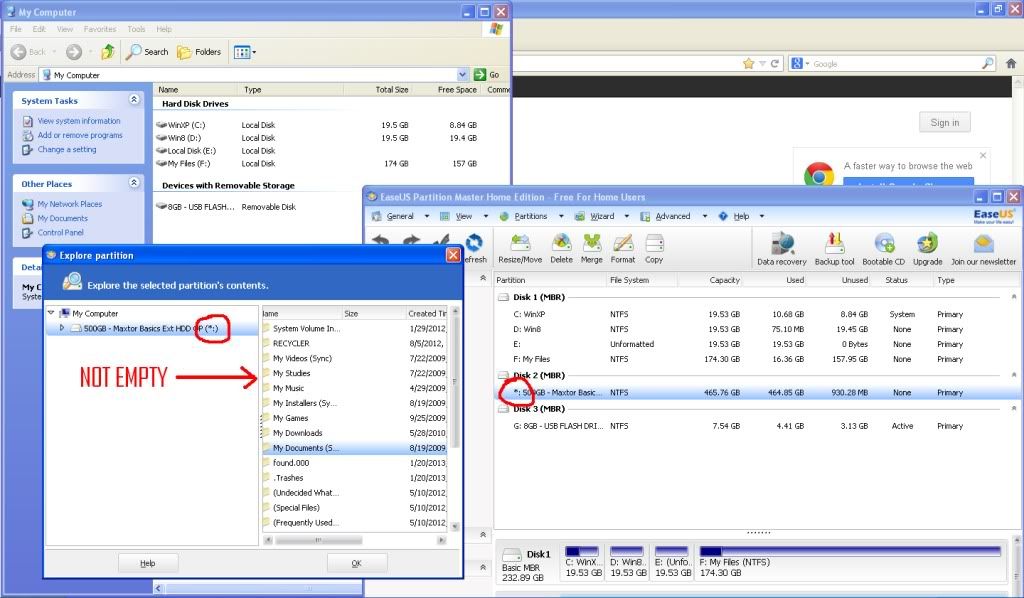Collapse the Disk 3 (MBR) group
This screenshot has height=598, width=1024.
1014,408
